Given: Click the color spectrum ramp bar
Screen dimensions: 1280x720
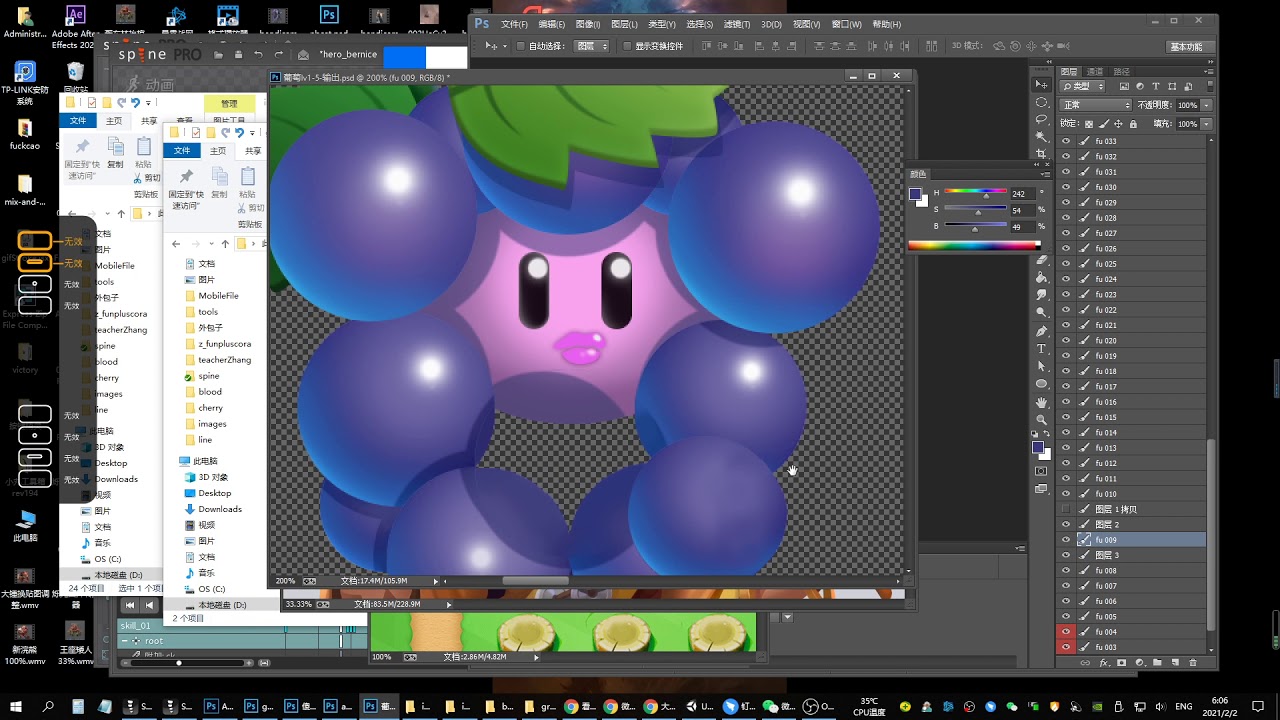Looking at the screenshot, I should coord(974,245).
